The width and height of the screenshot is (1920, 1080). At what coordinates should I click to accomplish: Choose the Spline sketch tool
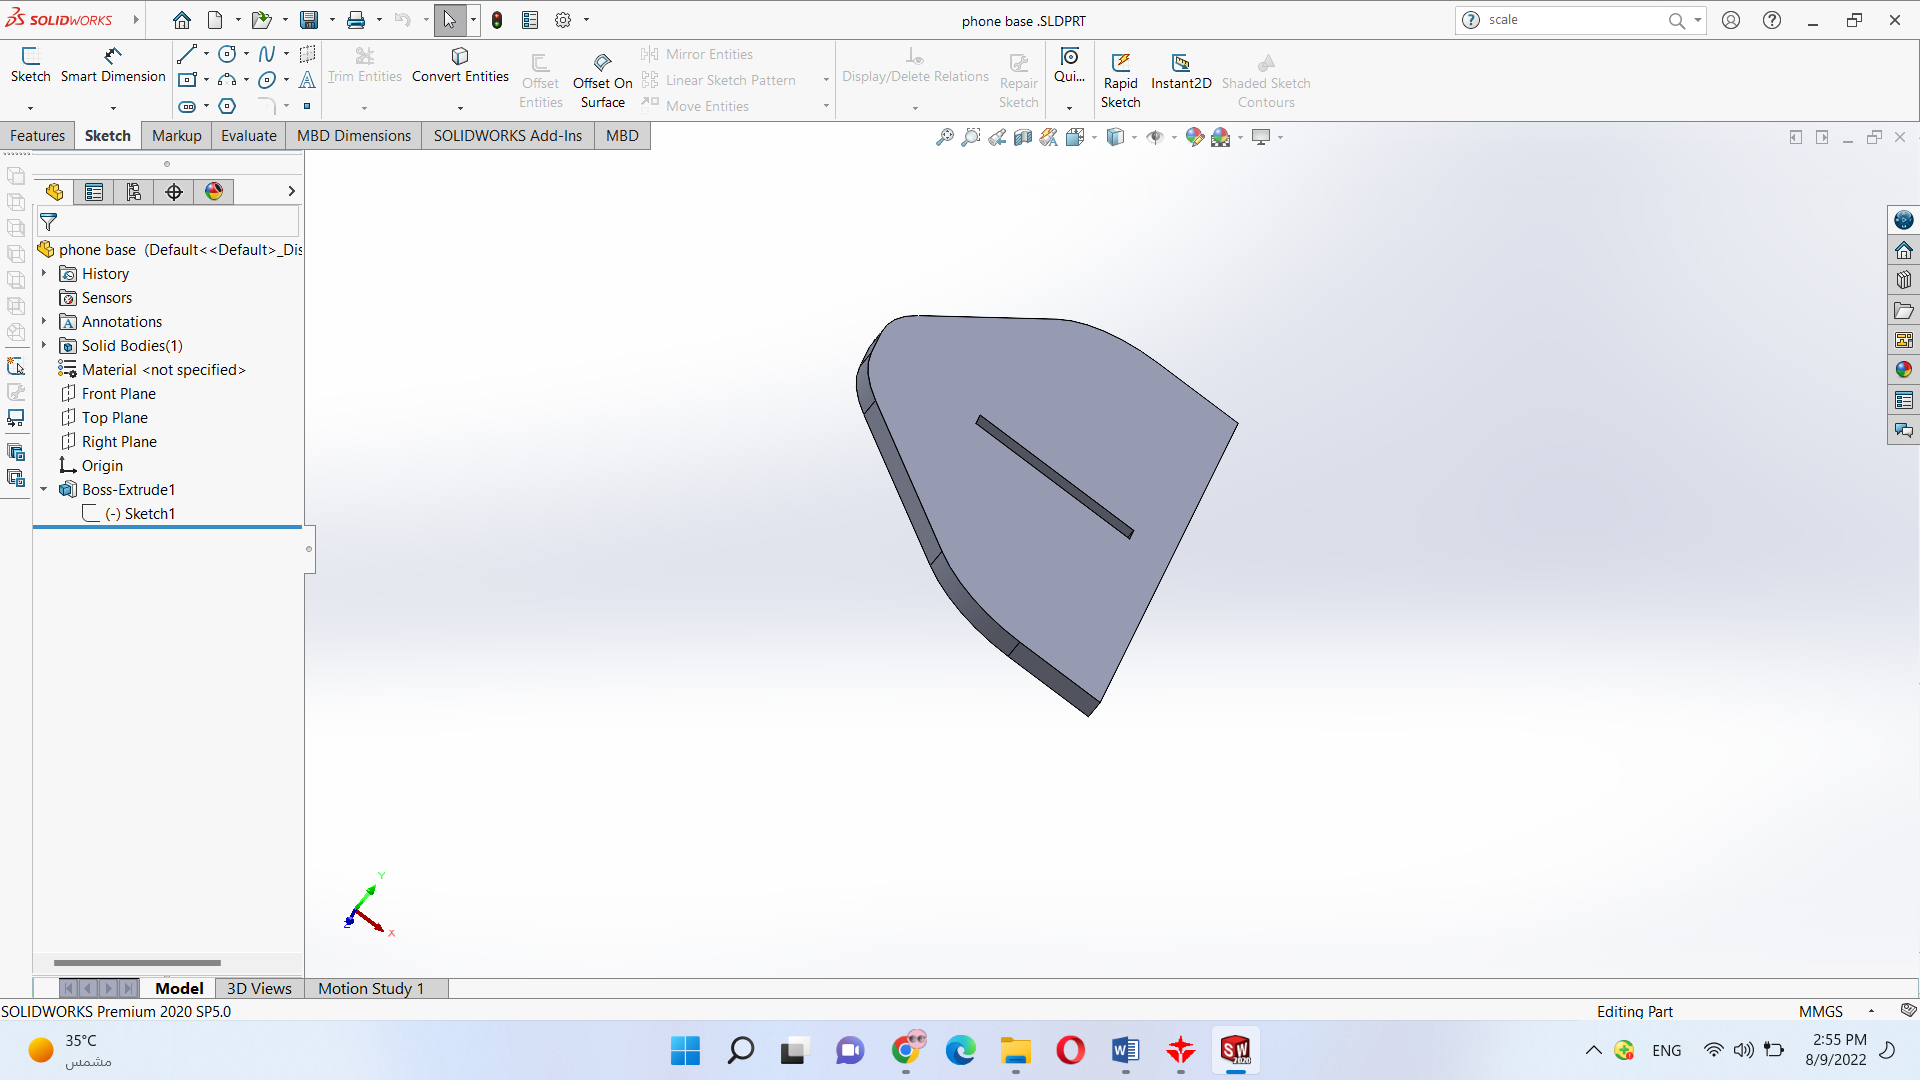click(266, 54)
